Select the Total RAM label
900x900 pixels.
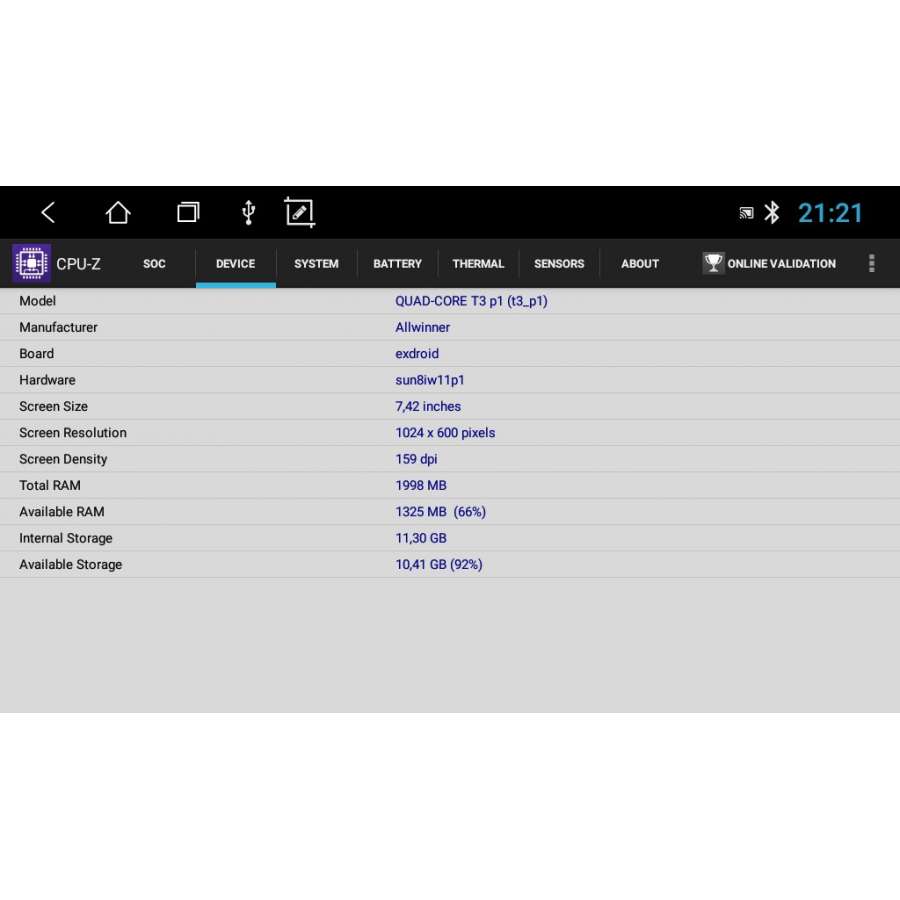[x=50, y=486]
